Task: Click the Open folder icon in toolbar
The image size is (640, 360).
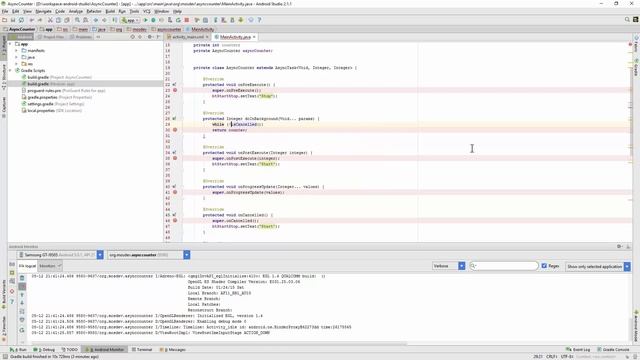Action: pos(4,20)
